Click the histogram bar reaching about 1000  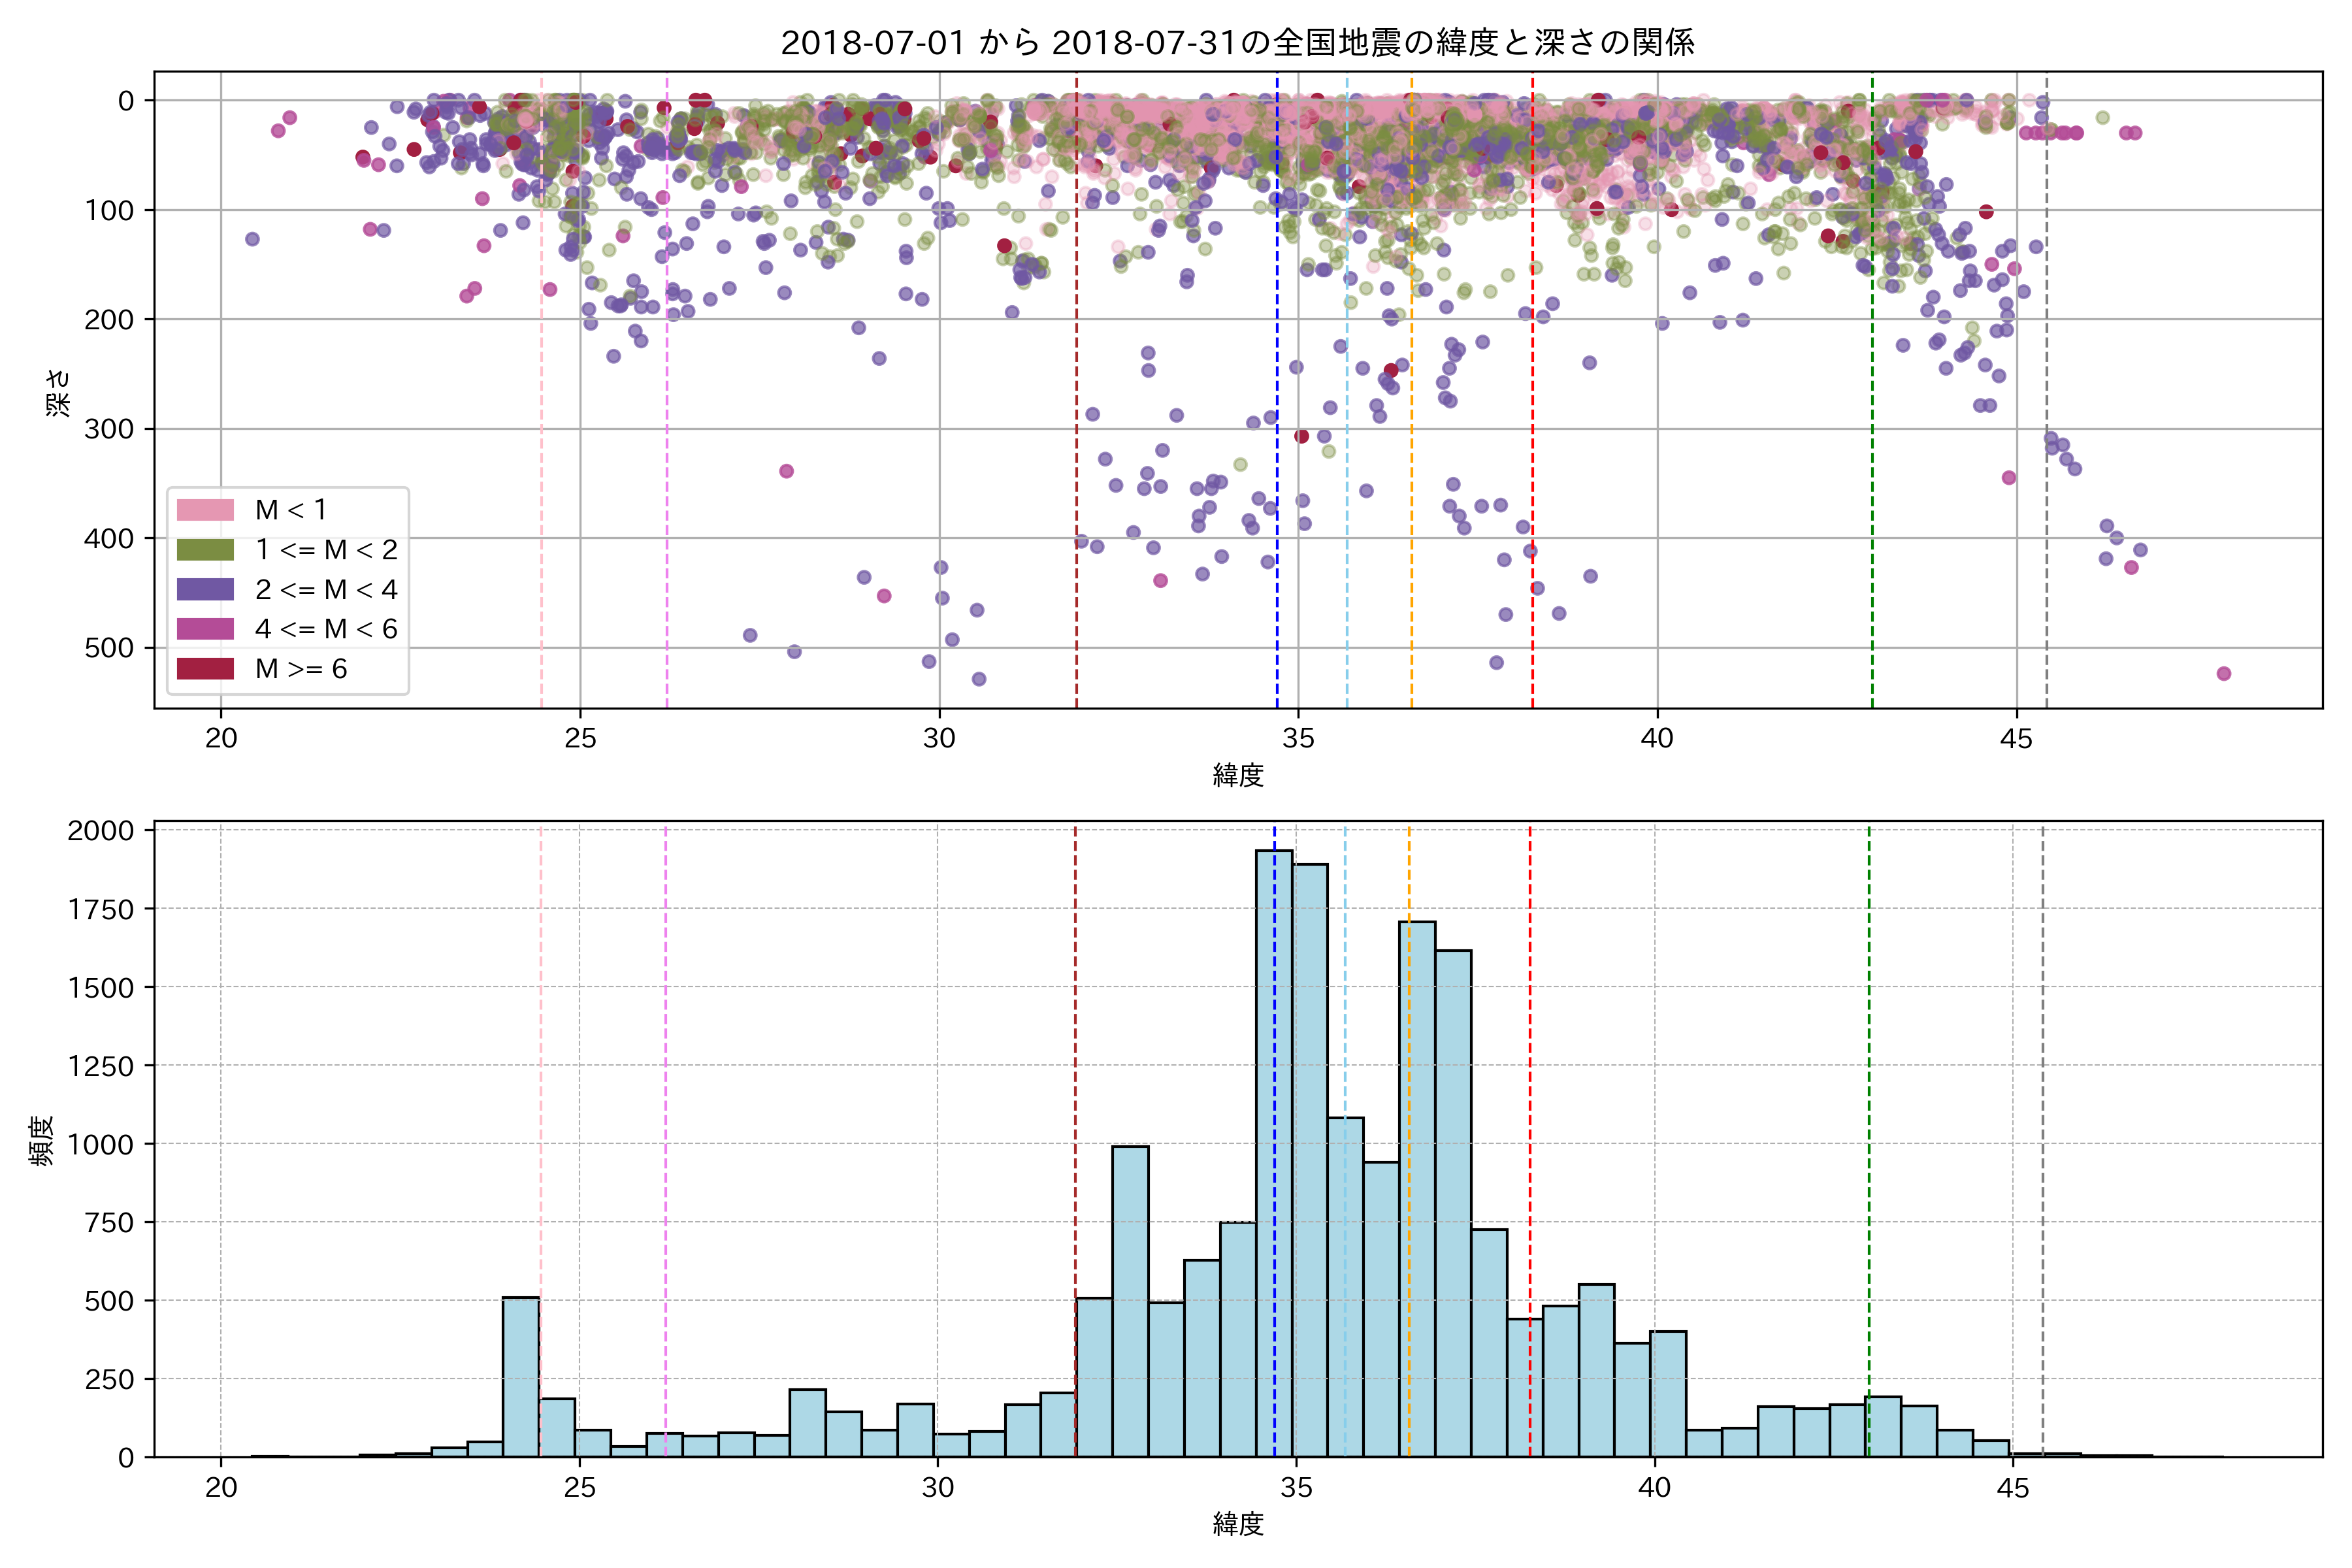(x=1130, y=1300)
